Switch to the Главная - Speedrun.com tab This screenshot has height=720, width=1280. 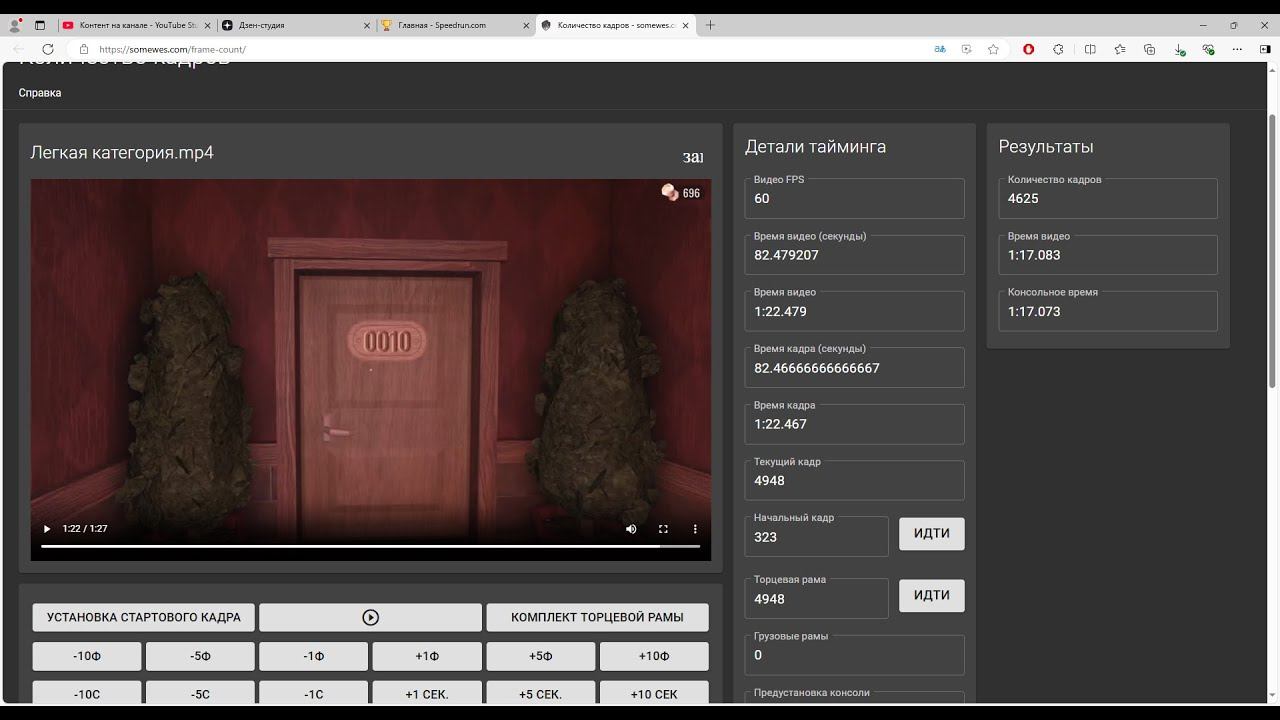[455, 25]
